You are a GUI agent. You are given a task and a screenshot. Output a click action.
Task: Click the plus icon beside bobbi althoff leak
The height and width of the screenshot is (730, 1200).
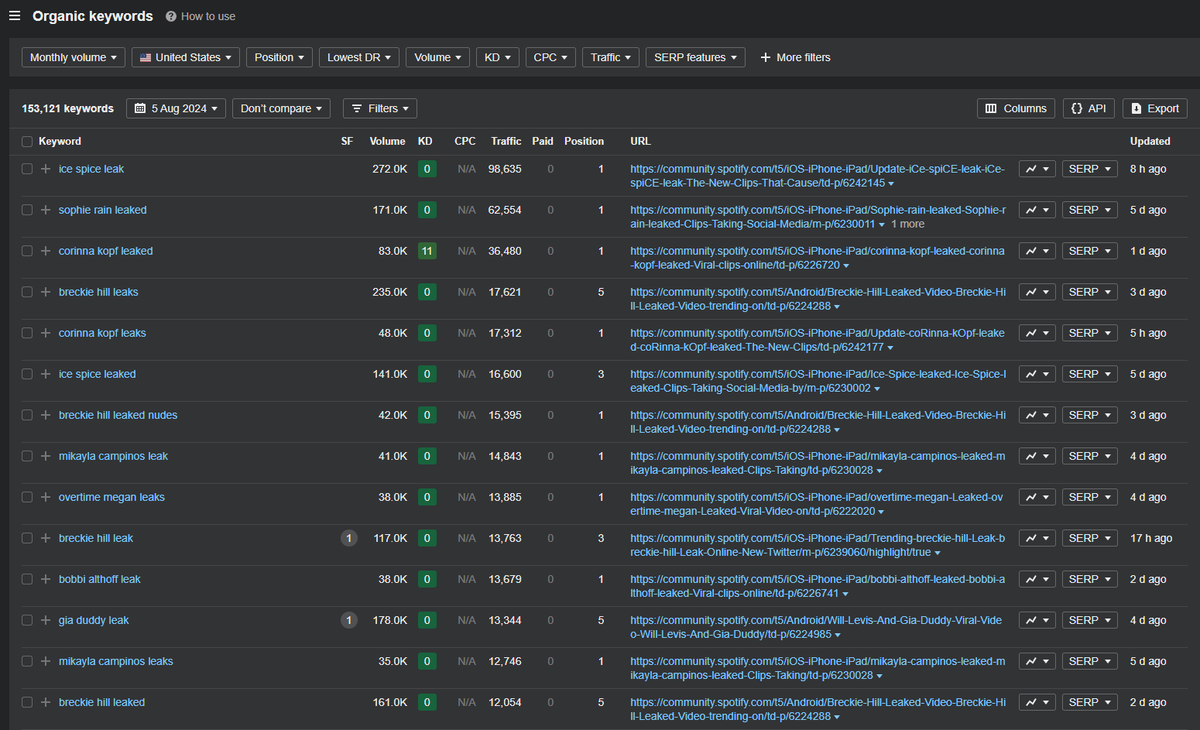[x=45, y=579]
